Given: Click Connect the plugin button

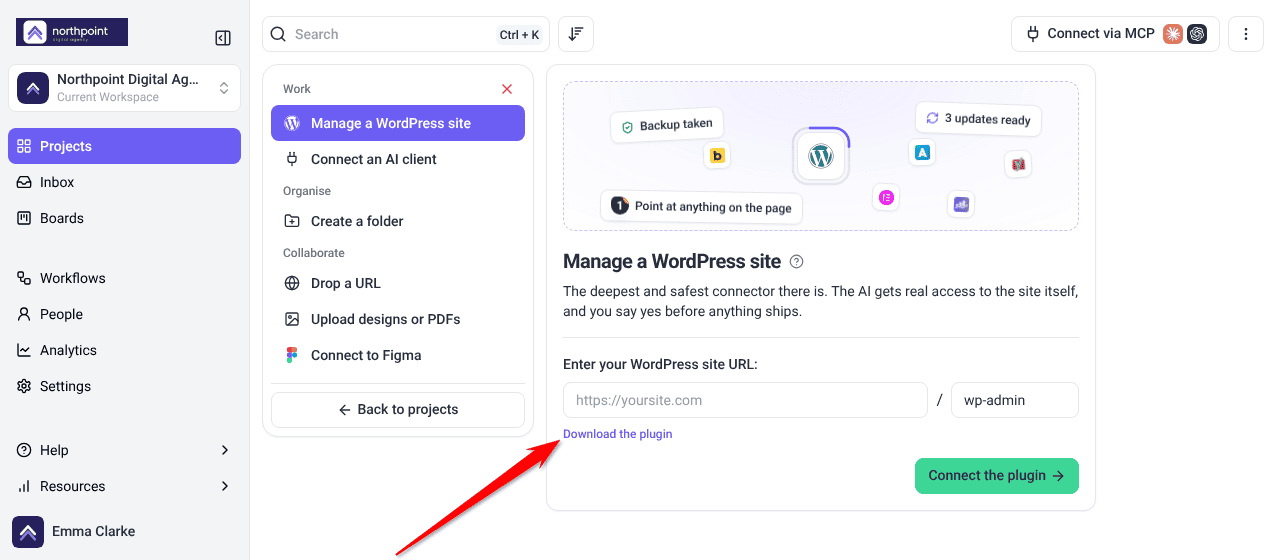Looking at the screenshot, I should 997,476.
